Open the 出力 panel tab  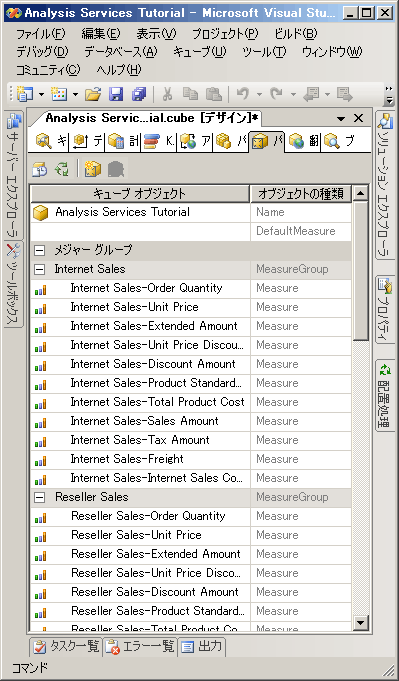point(201,646)
